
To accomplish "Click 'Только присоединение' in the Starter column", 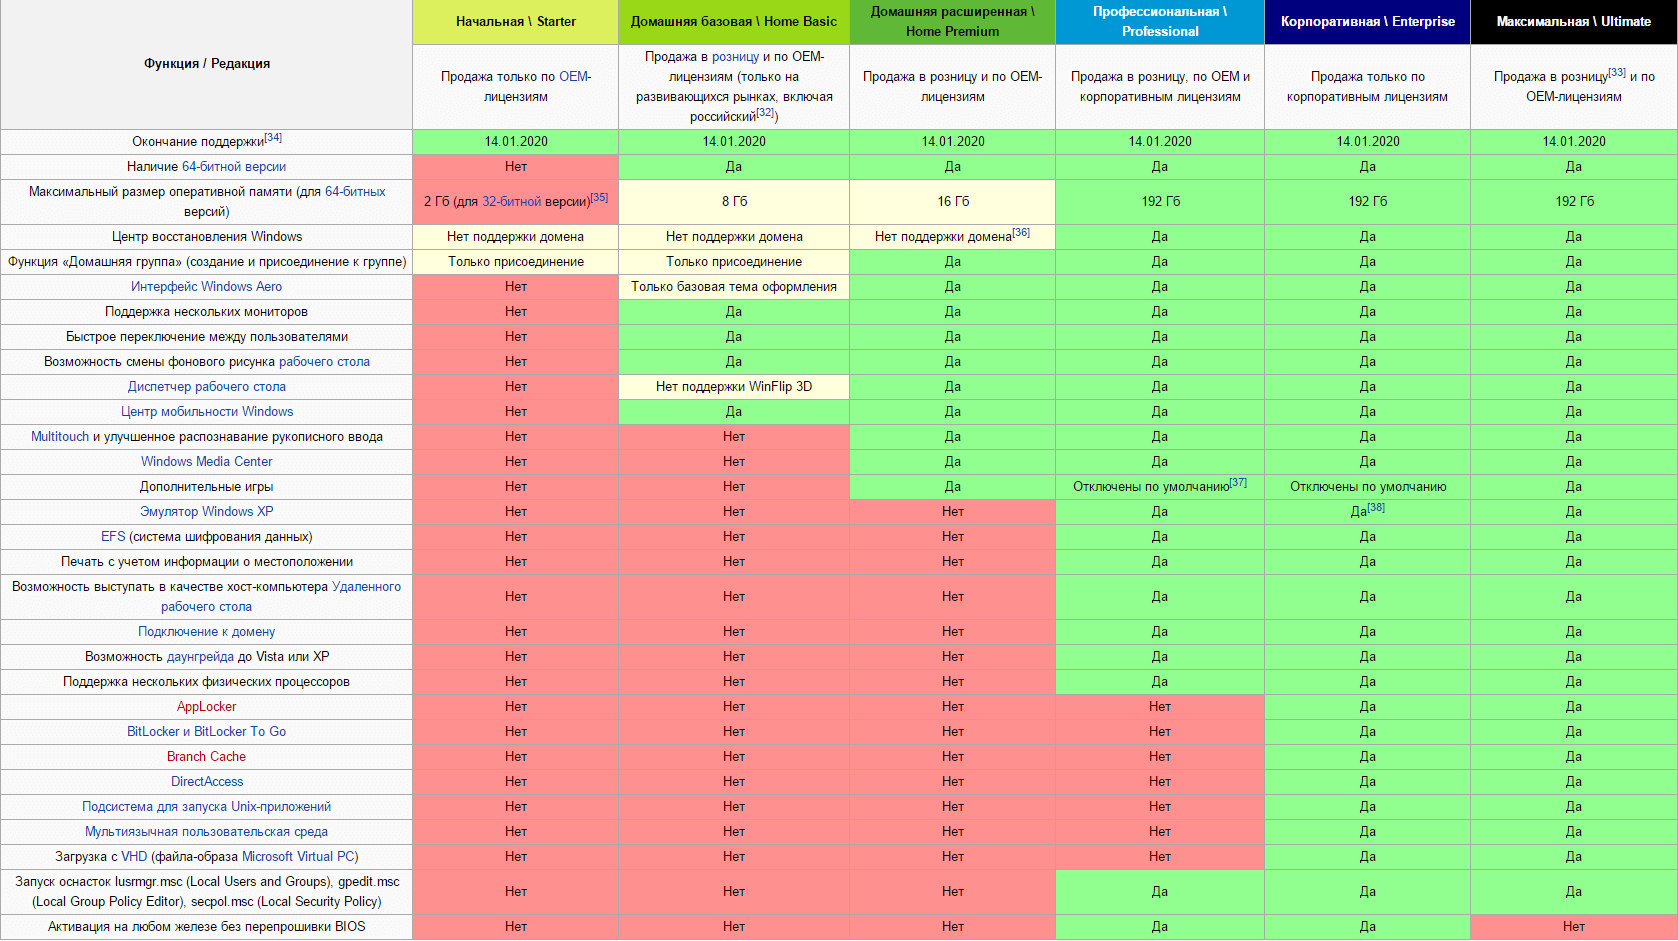I will tap(516, 261).
